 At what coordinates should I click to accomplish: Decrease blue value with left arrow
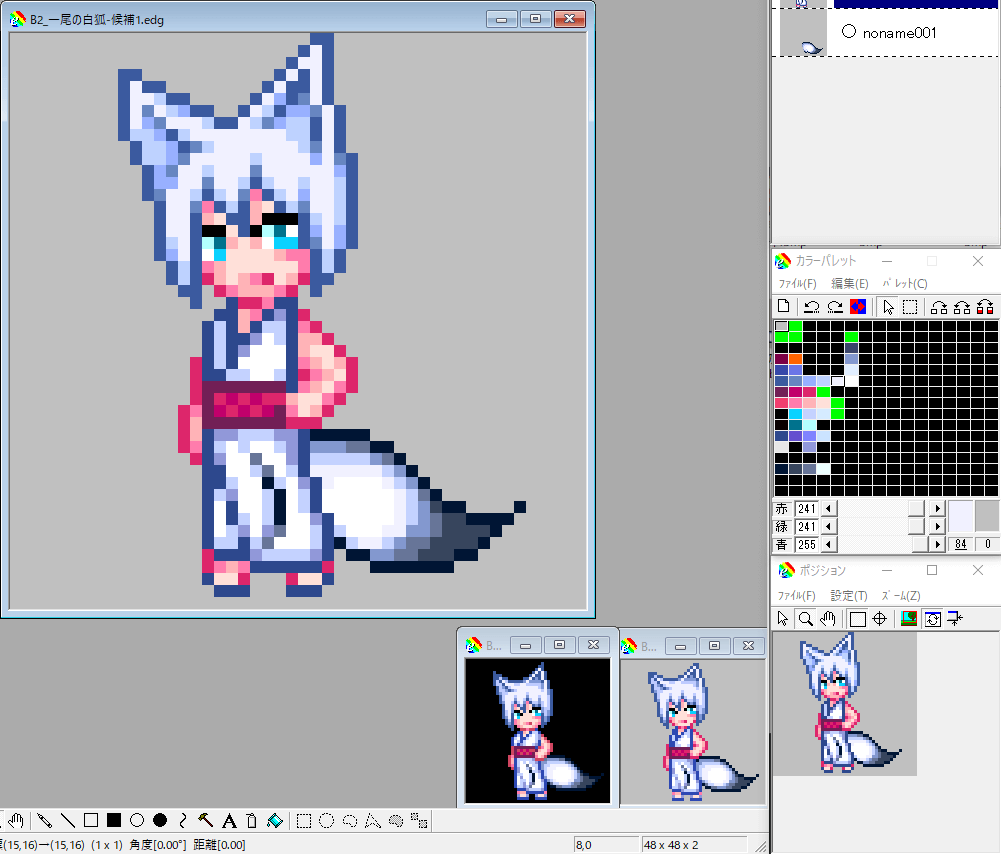[829, 544]
